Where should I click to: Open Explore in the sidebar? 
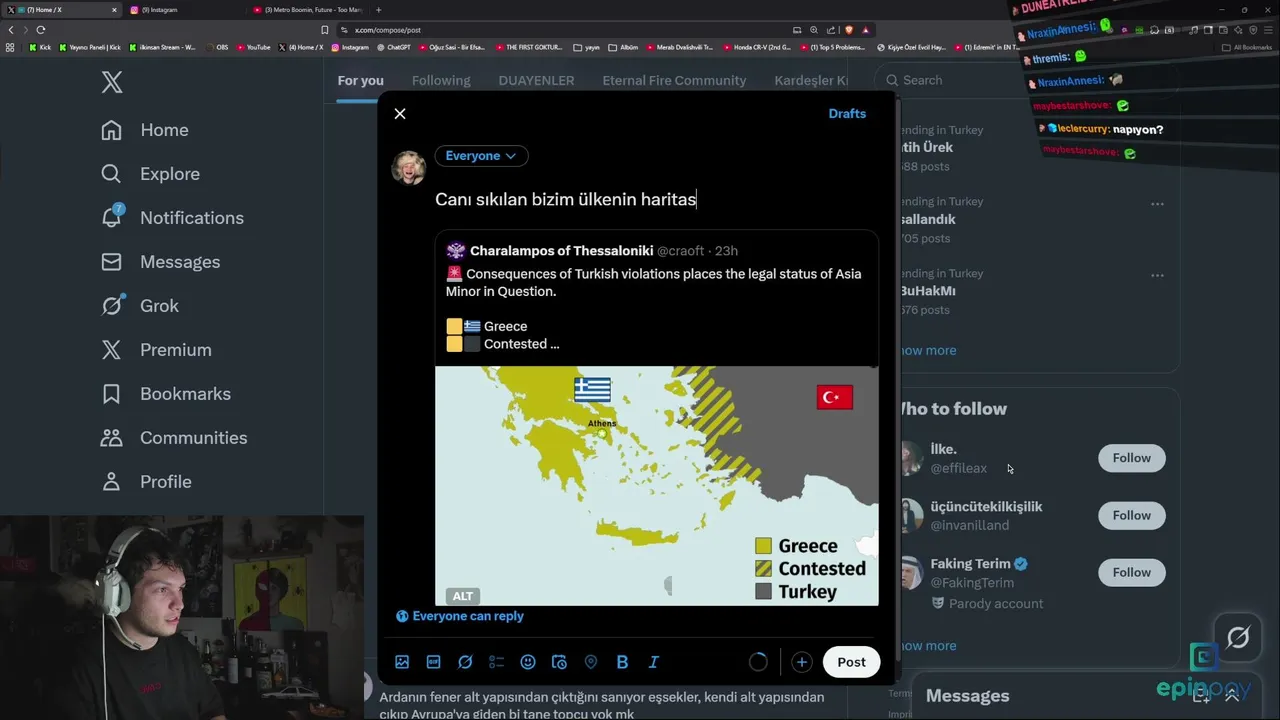click(151, 174)
